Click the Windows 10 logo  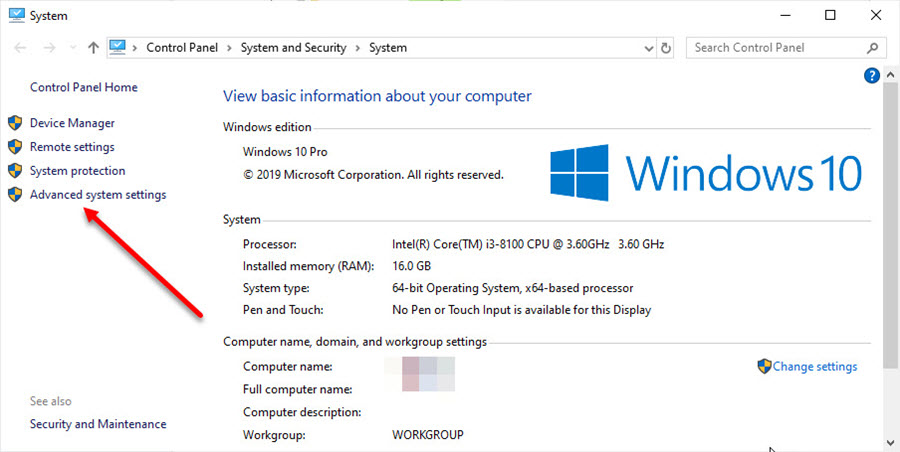(705, 172)
